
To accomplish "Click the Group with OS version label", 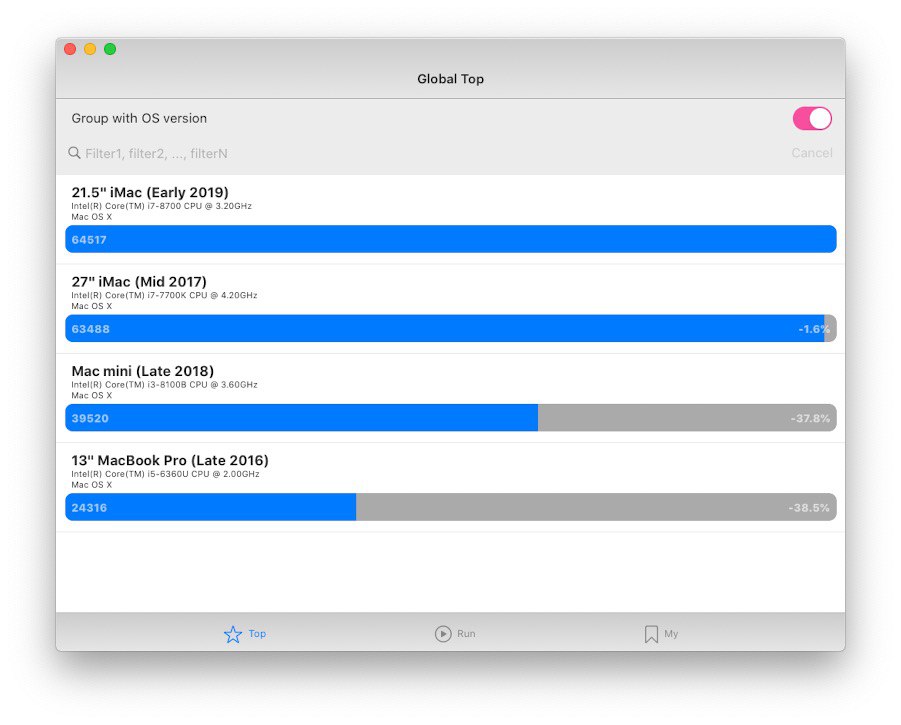I will (139, 118).
